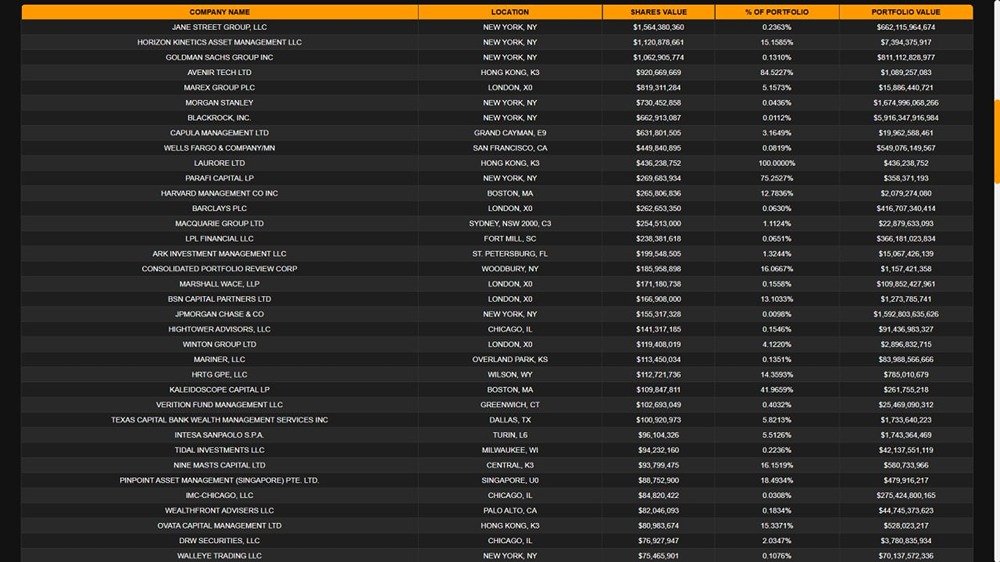Select JANE STREET GROUP, LLC company name
The width and height of the screenshot is (1000, 562).
point(219,27)
